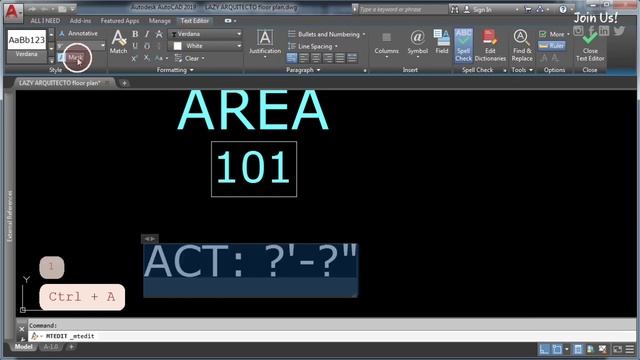Click the Bullets and Numbering icon
The width and height of the screenshot is (640, 360).
(291, 34)
